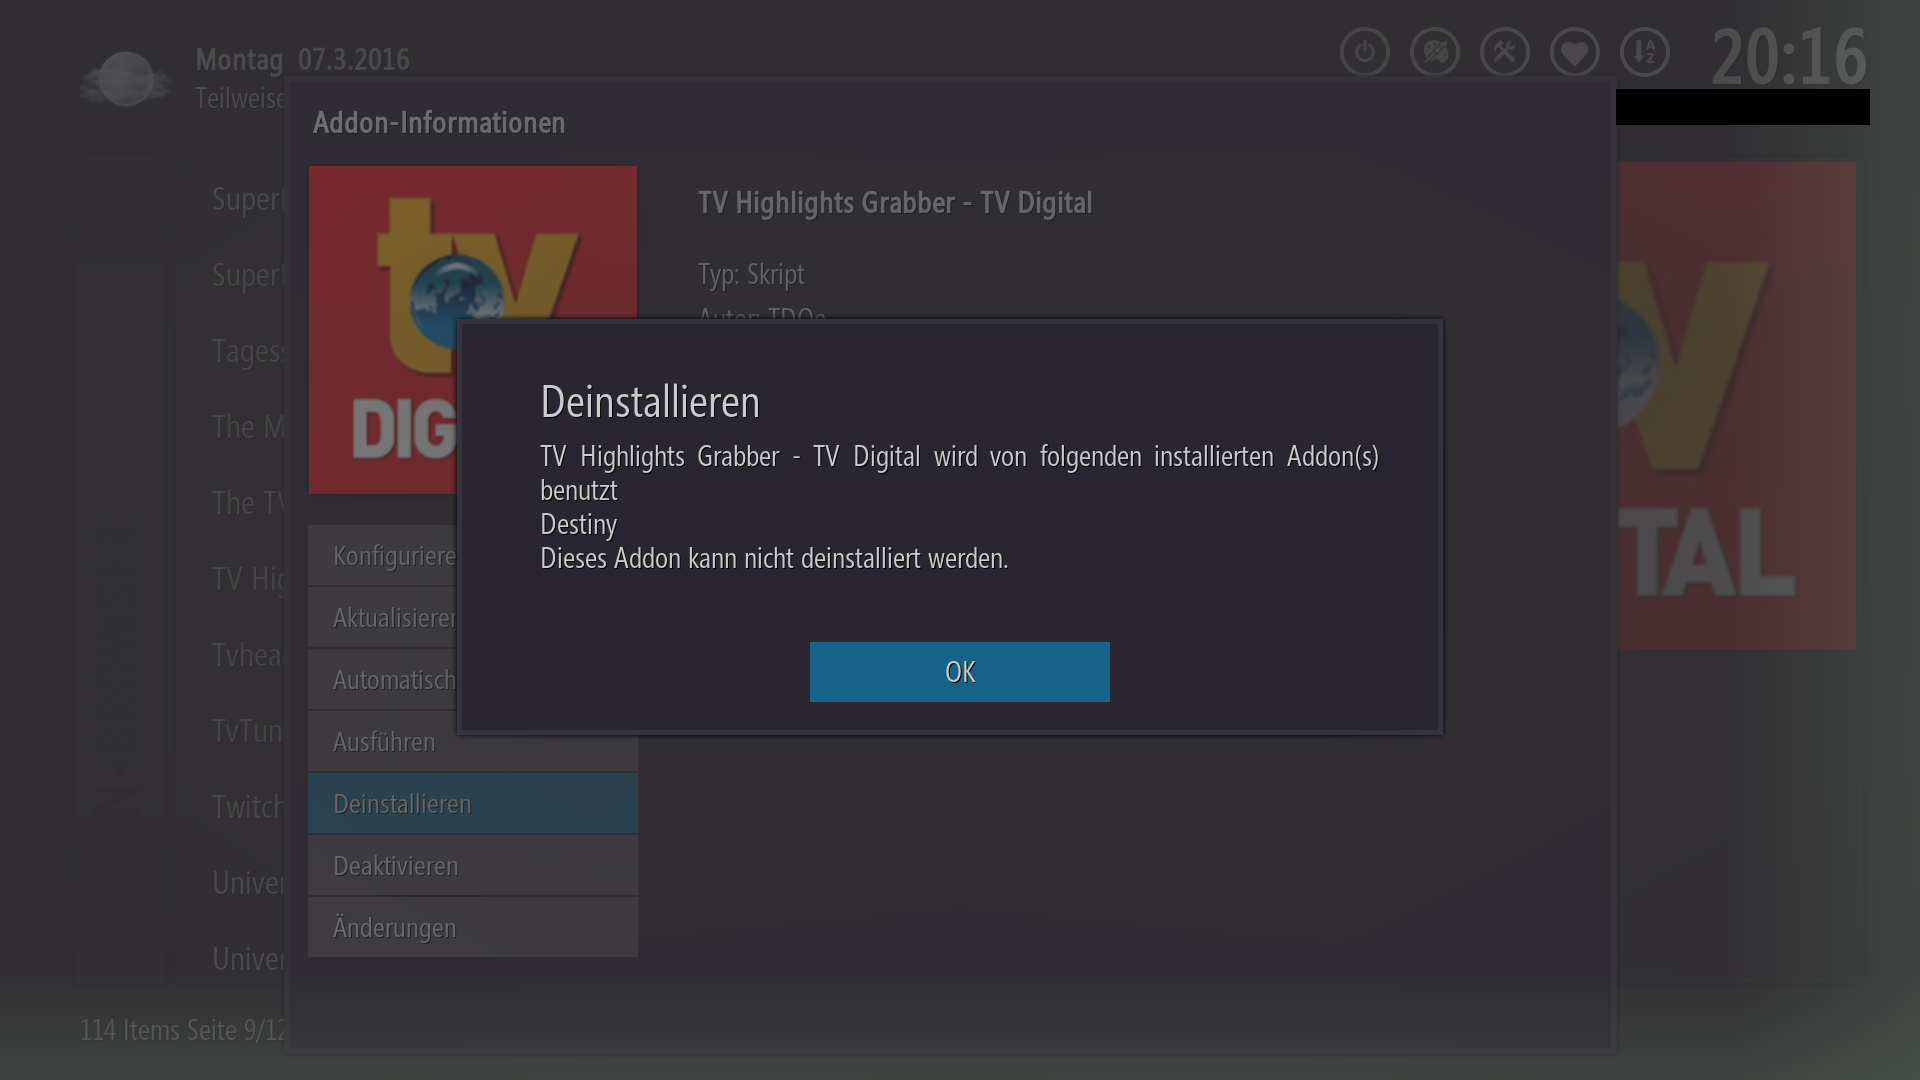The image size is (1920, 1080).
Task: Choose Deinstallieren in the addon menu
Action: pyautogui.click(x=473, y=804)
